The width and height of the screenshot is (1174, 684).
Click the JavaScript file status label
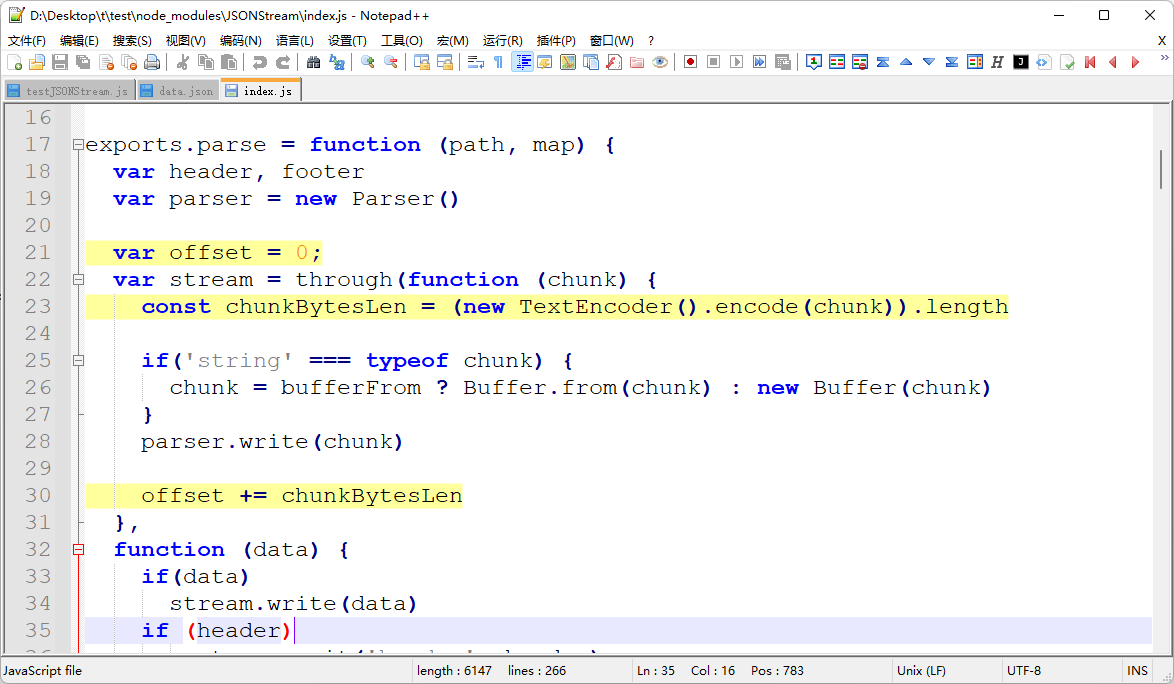pos(43,671)
